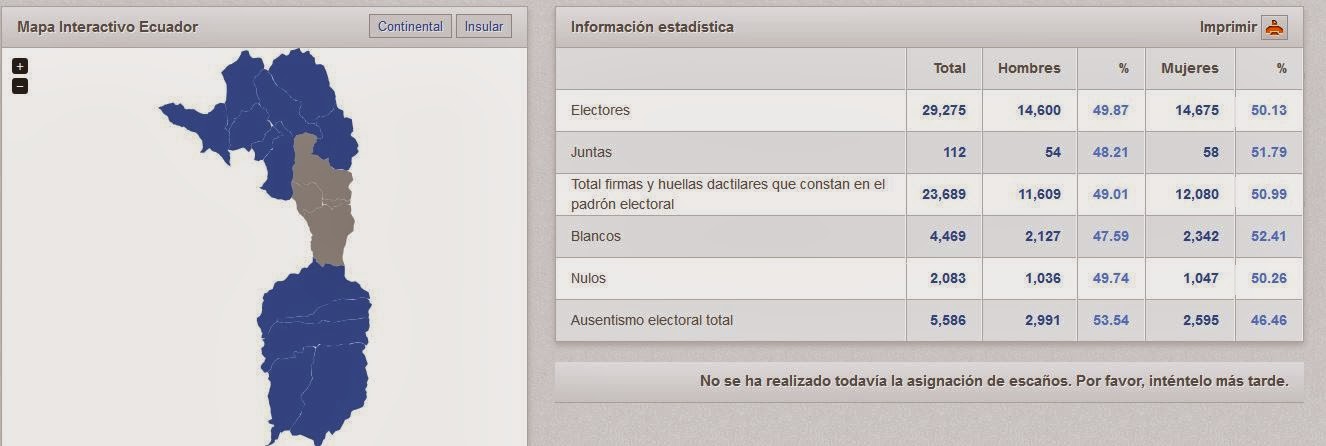Switch map to Insular view
Screen dimensions: 1326x446
(484, 27)
